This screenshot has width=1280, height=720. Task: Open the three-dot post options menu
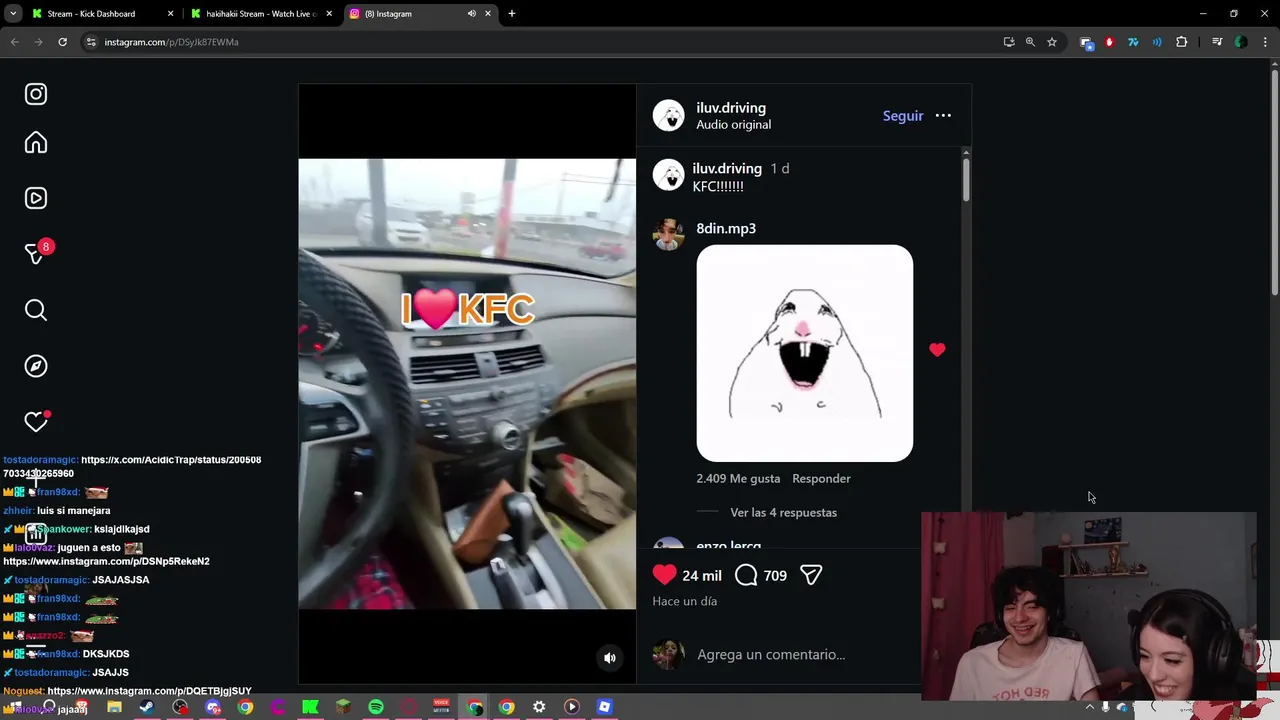[x=943, y=116]
